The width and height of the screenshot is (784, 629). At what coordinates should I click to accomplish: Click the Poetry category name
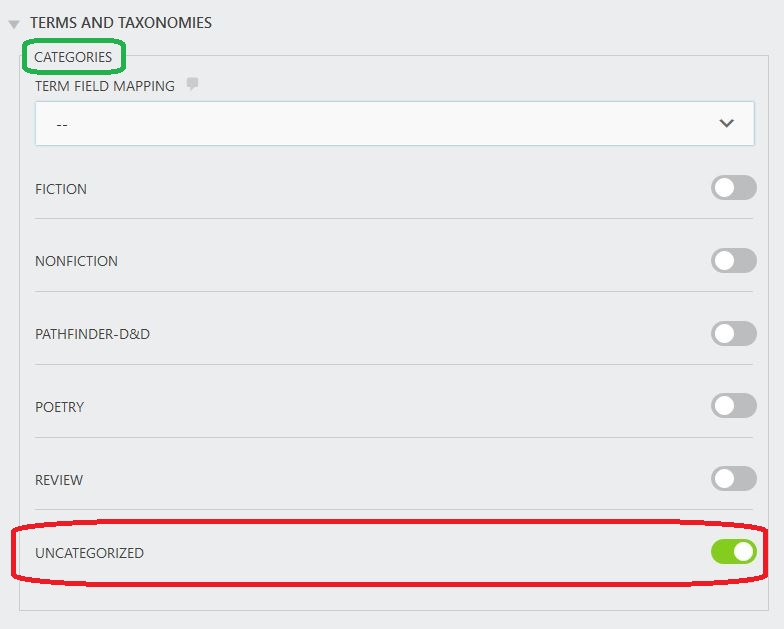coord(59,407)
